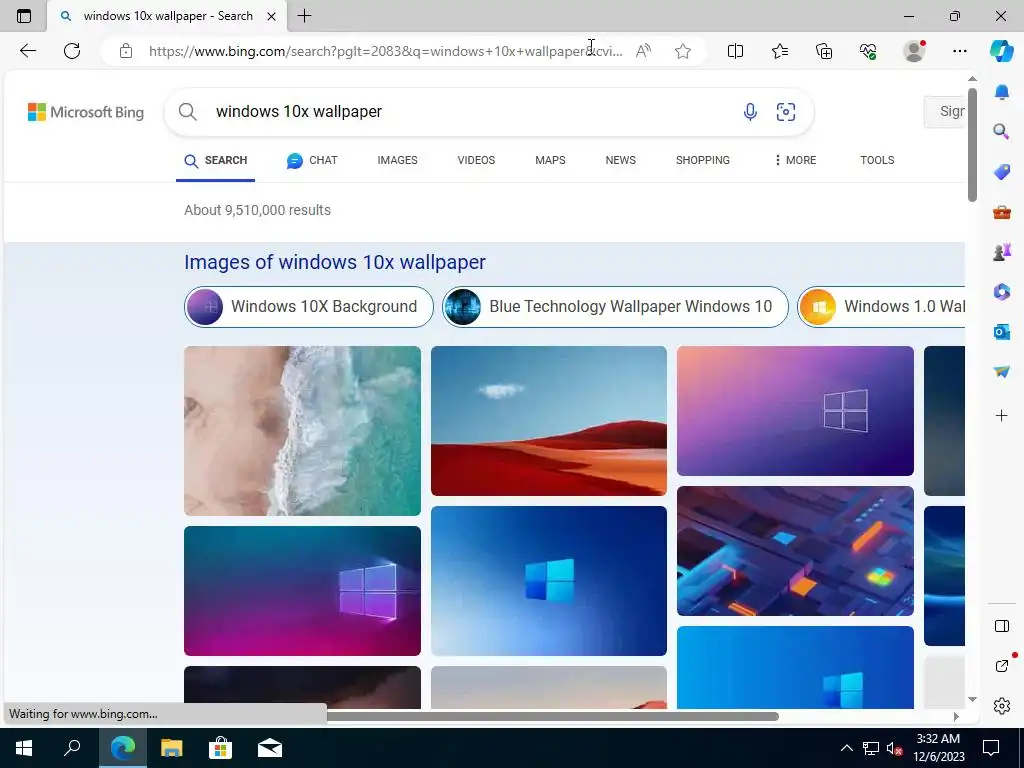Screen dimensions: 1024x768
Task: Open taskbar Search magnifier
Action: tap(72, 748)
